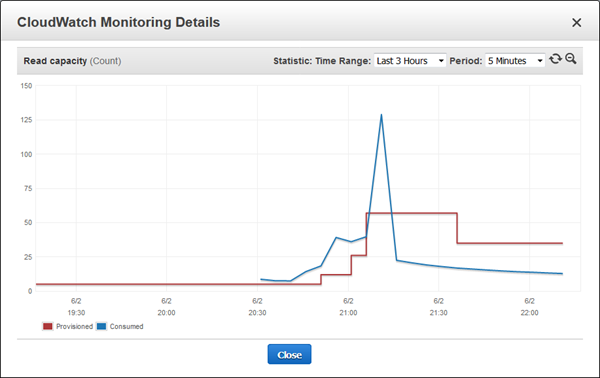Select the Consumed legend label
This screenshot has width=600, height=378.
pyautogui.click(x=126, y=326)
